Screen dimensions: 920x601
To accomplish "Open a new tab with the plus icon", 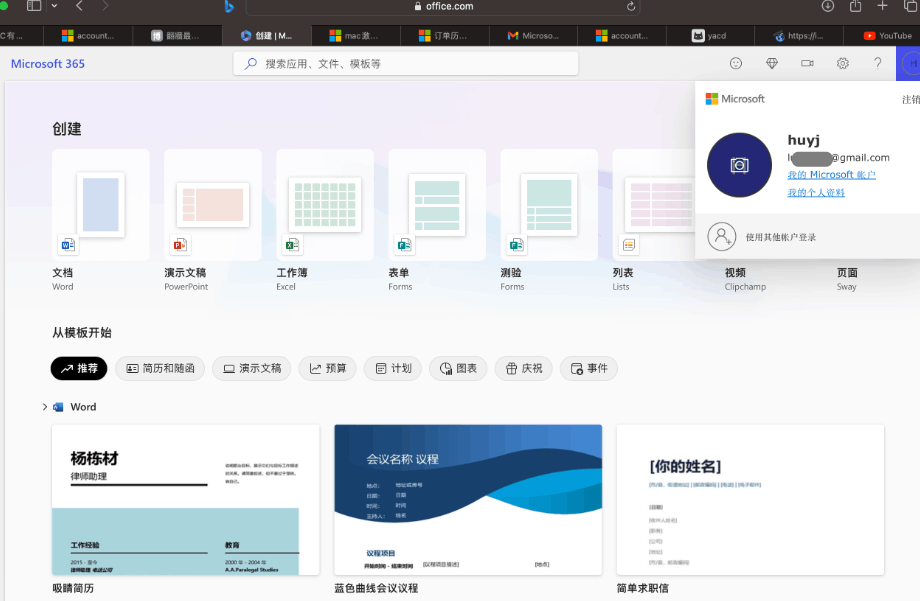I will pyautogui.click(x=882, y=6).
